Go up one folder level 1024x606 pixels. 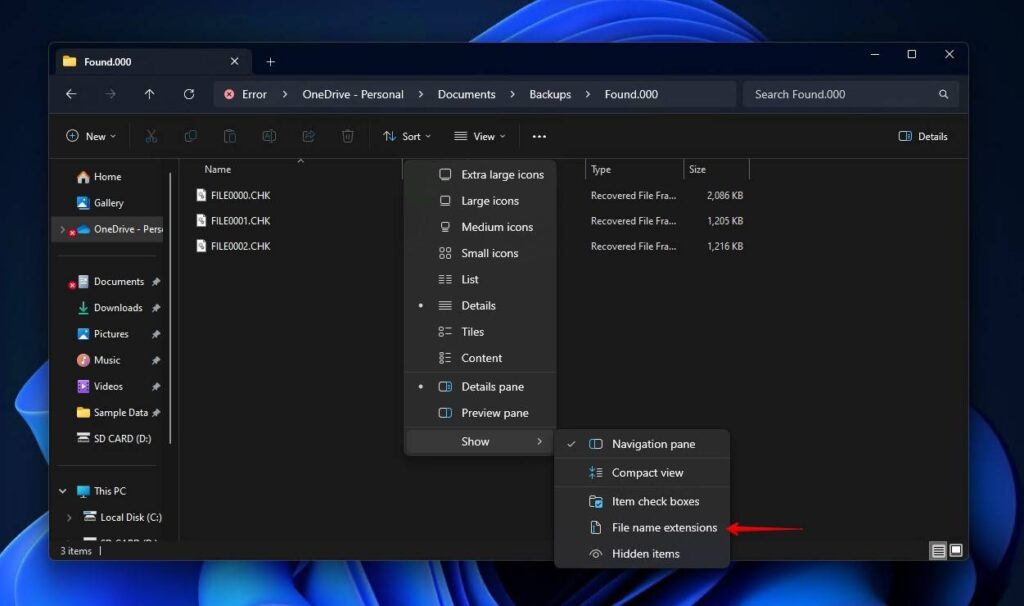click(x=149, y=94)
